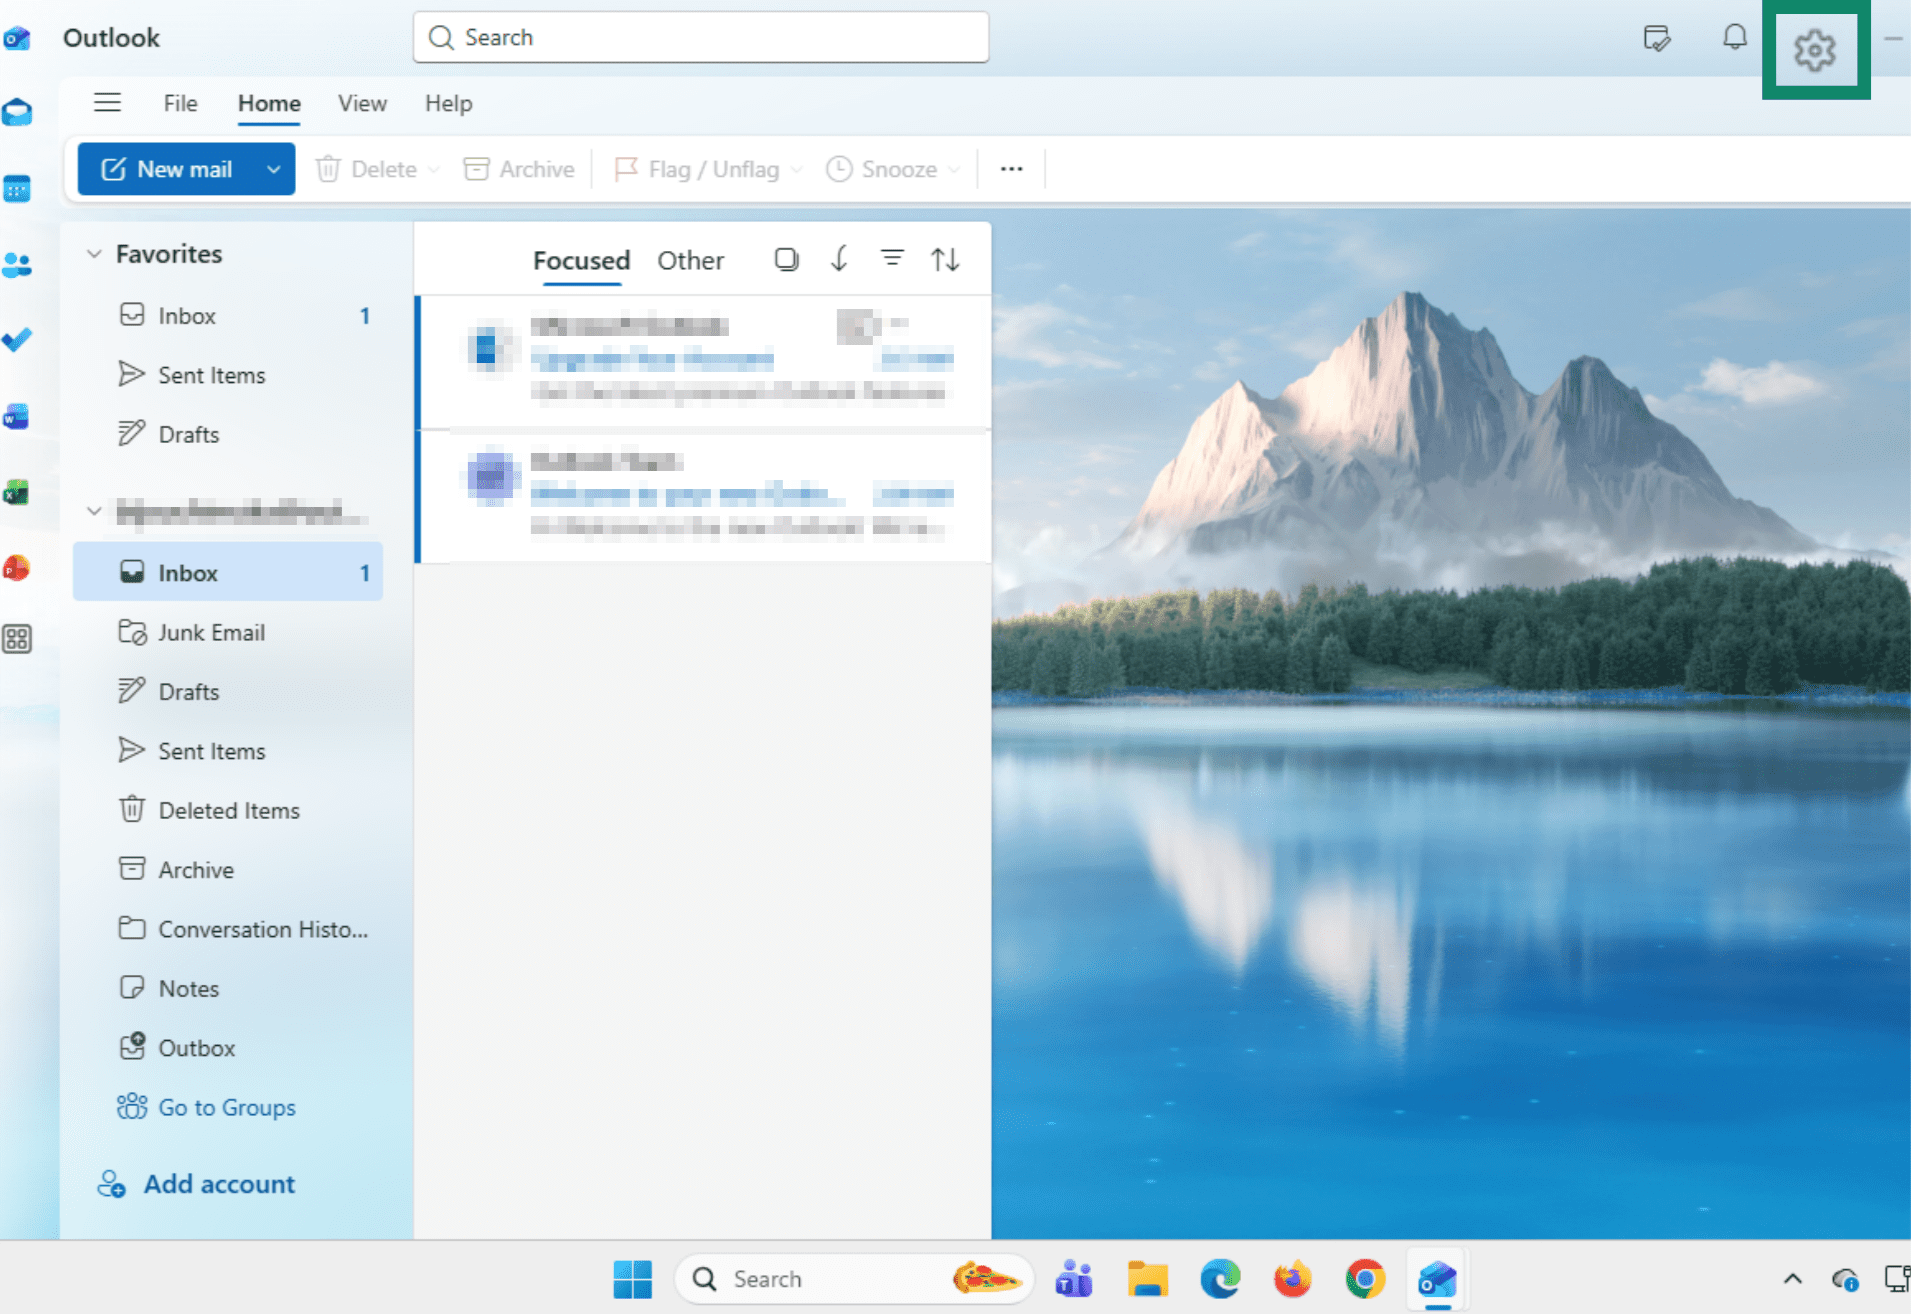
Task: Click the Delete button in ribbon
Action: point(366,169)
